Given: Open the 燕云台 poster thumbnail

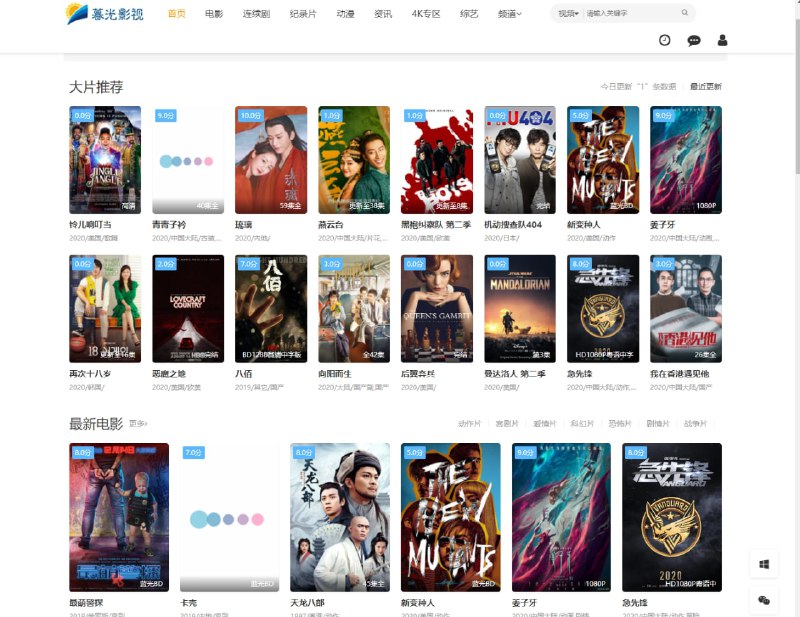Looking at the screenshot, I should pyautogui.click(x=354, y=160).
